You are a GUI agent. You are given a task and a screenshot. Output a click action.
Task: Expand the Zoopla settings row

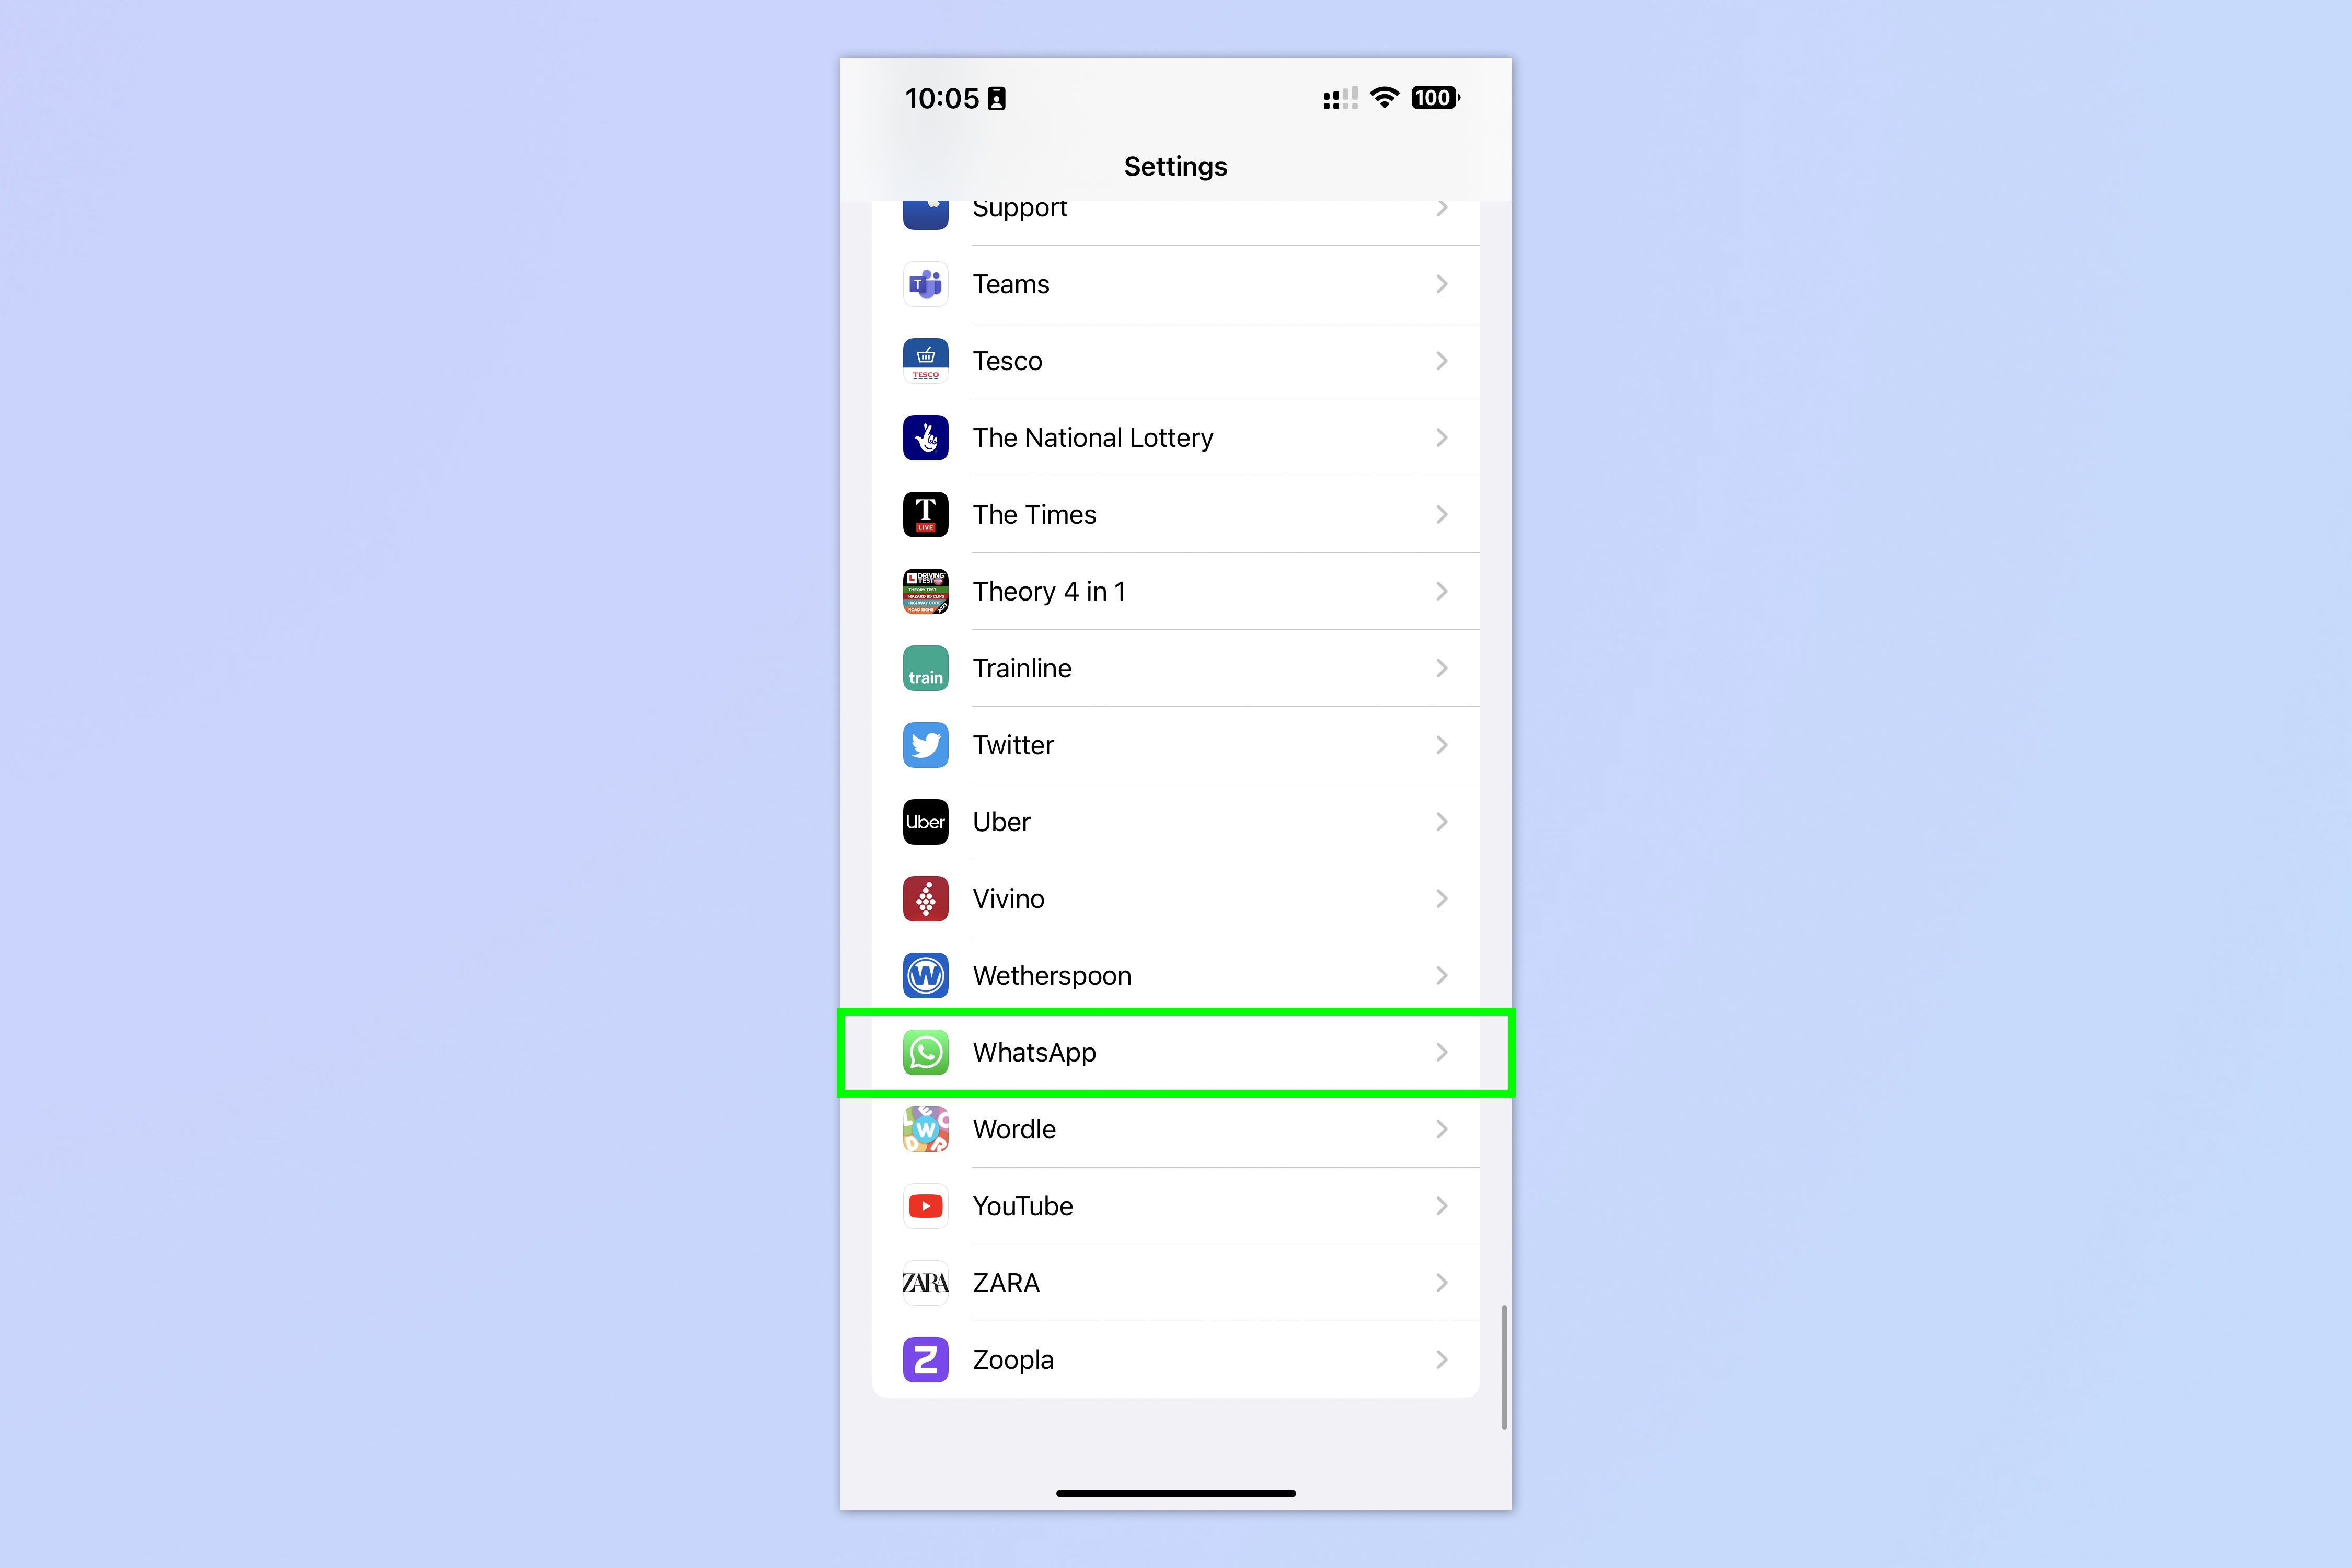coord(1176,1360)
